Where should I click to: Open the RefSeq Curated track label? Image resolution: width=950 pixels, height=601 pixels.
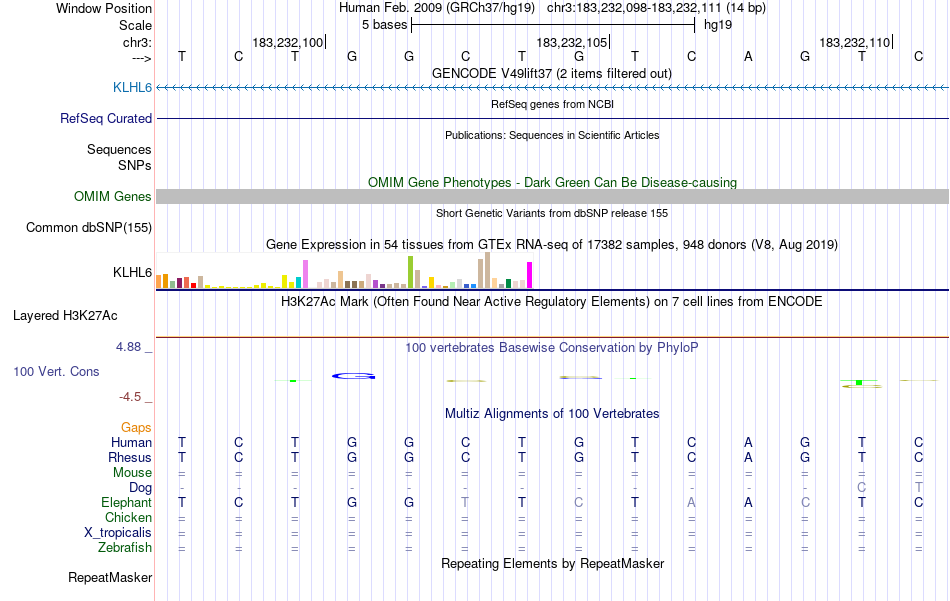click(105, 118)
